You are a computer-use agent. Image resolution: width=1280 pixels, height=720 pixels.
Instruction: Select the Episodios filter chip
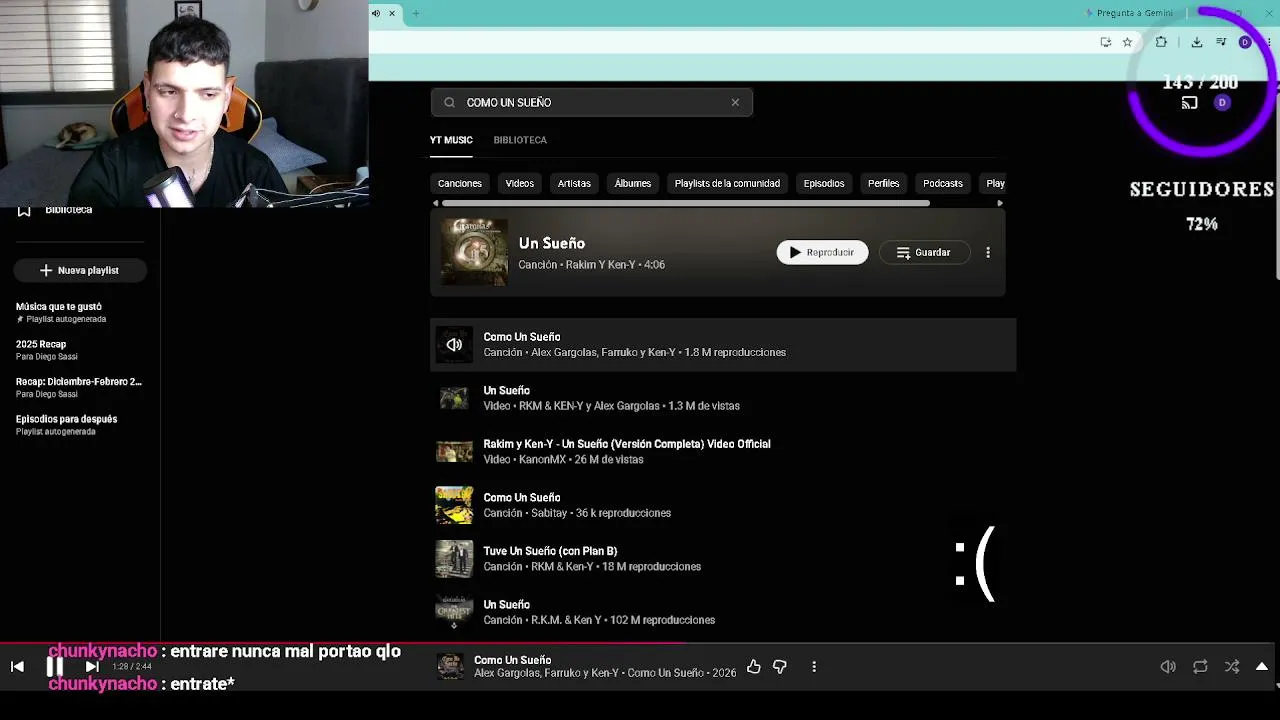(824, 183)
